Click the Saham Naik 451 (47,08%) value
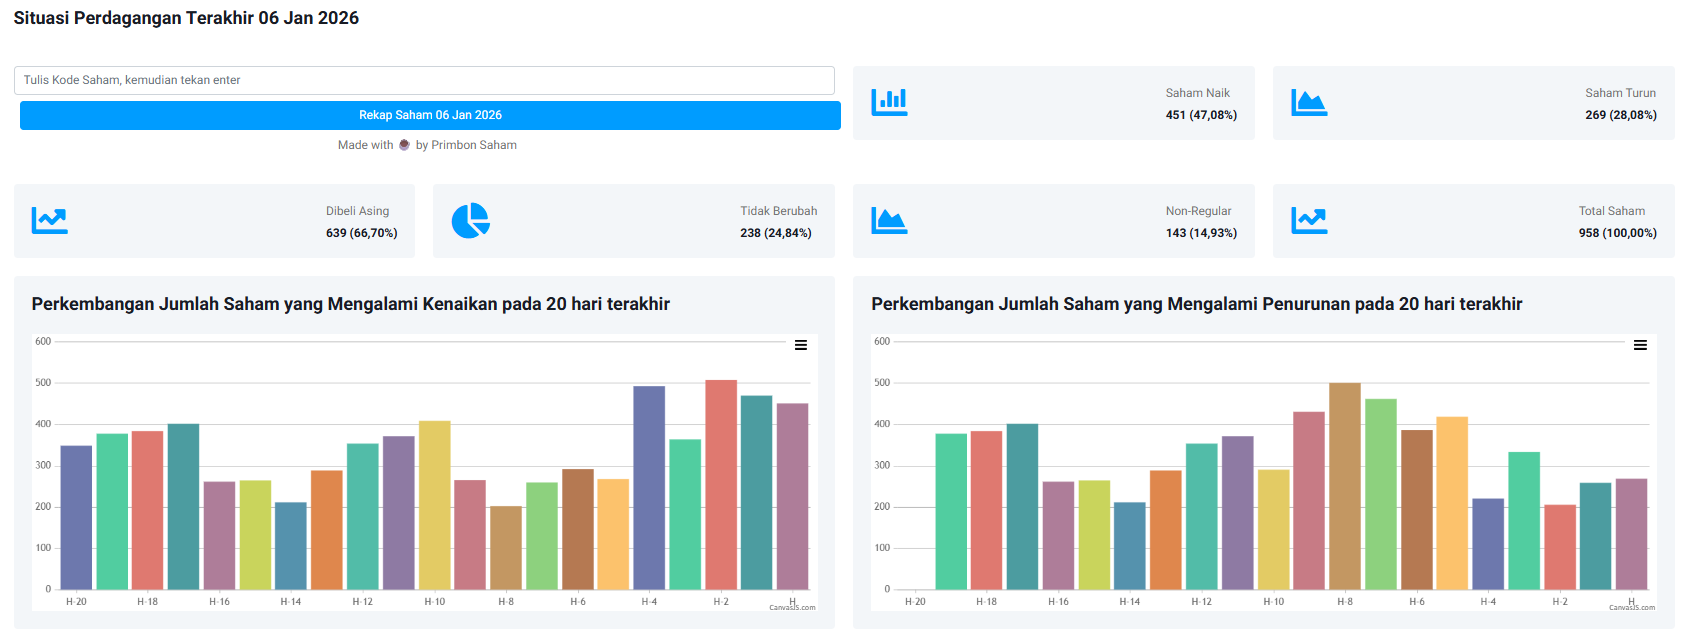The image size is (1684, 640). [x=1201, y=115]
